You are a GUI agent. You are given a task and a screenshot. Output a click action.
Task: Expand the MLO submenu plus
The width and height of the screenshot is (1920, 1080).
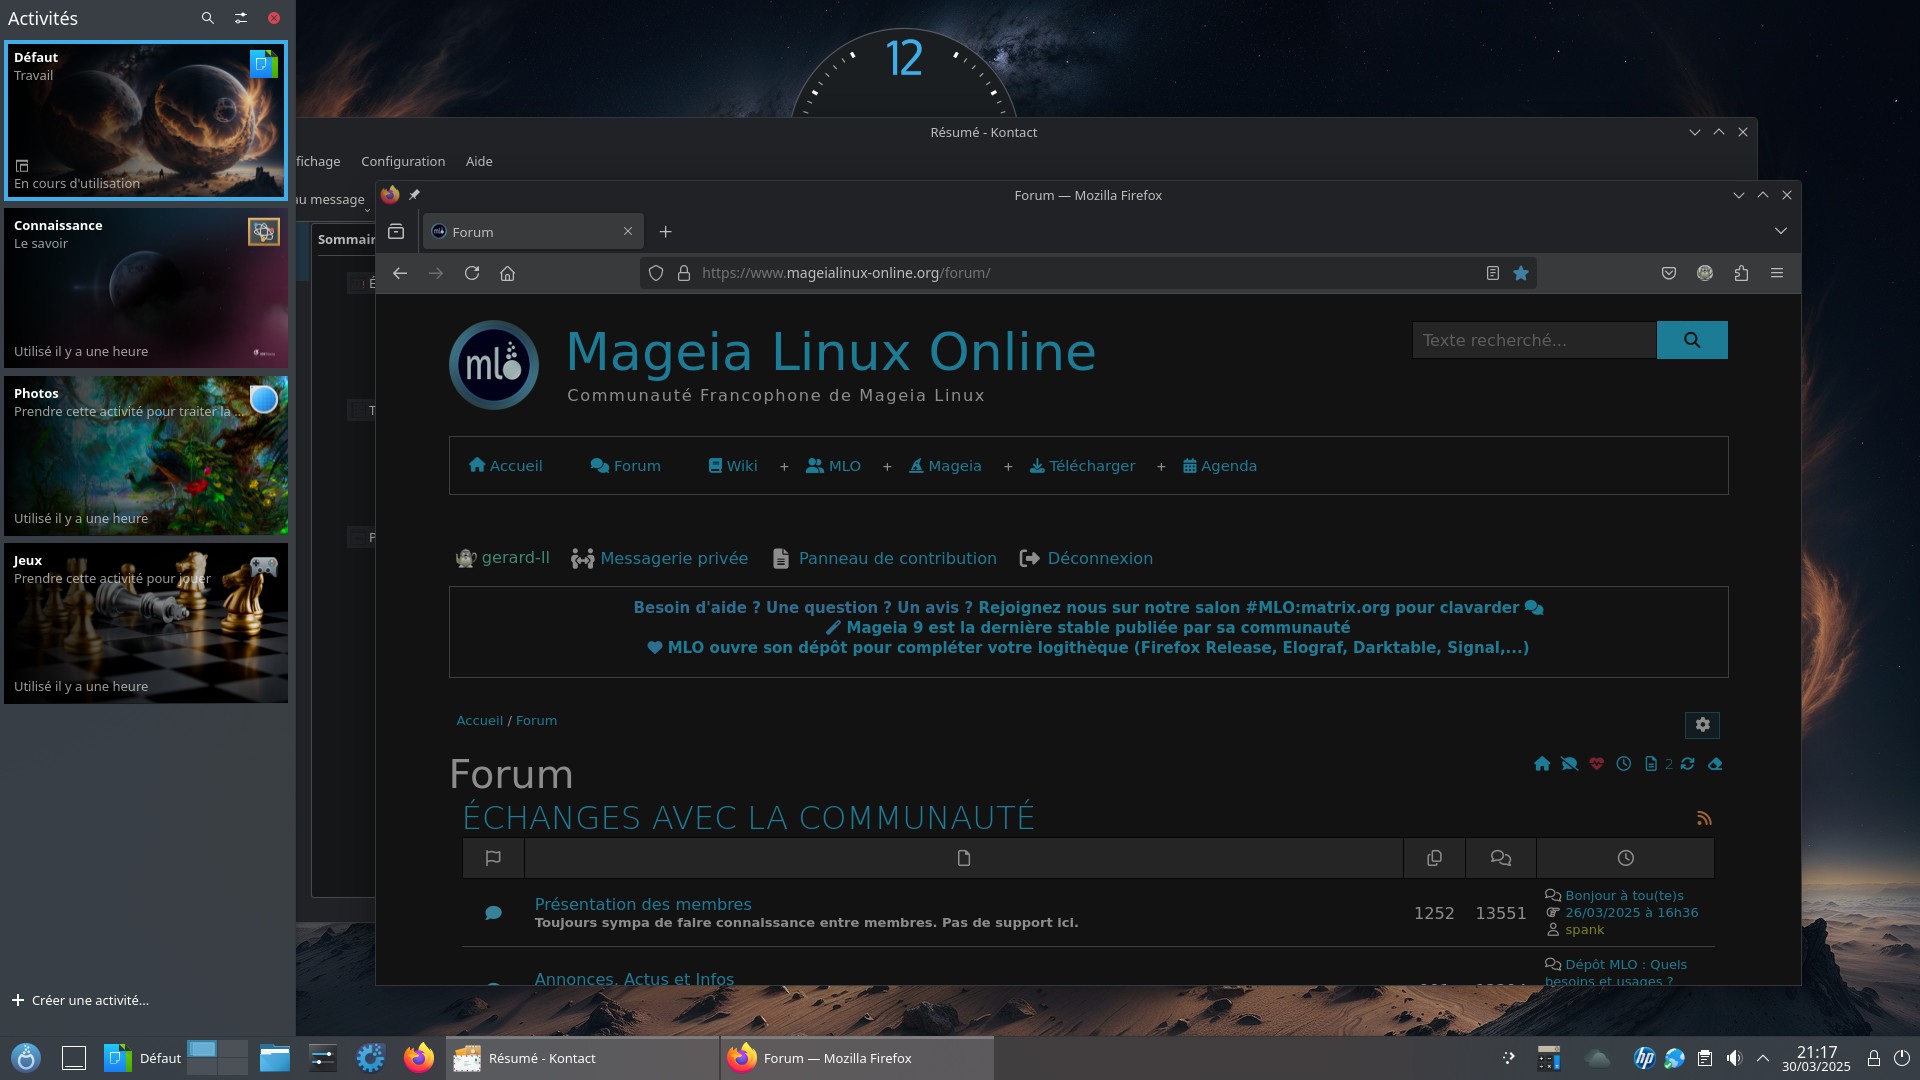887,467
